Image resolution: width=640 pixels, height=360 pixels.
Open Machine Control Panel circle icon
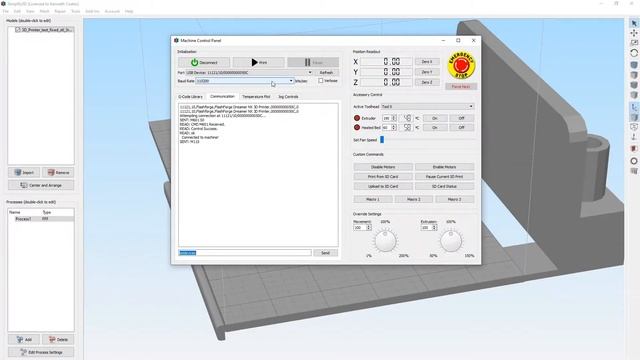tap(634, 161)
